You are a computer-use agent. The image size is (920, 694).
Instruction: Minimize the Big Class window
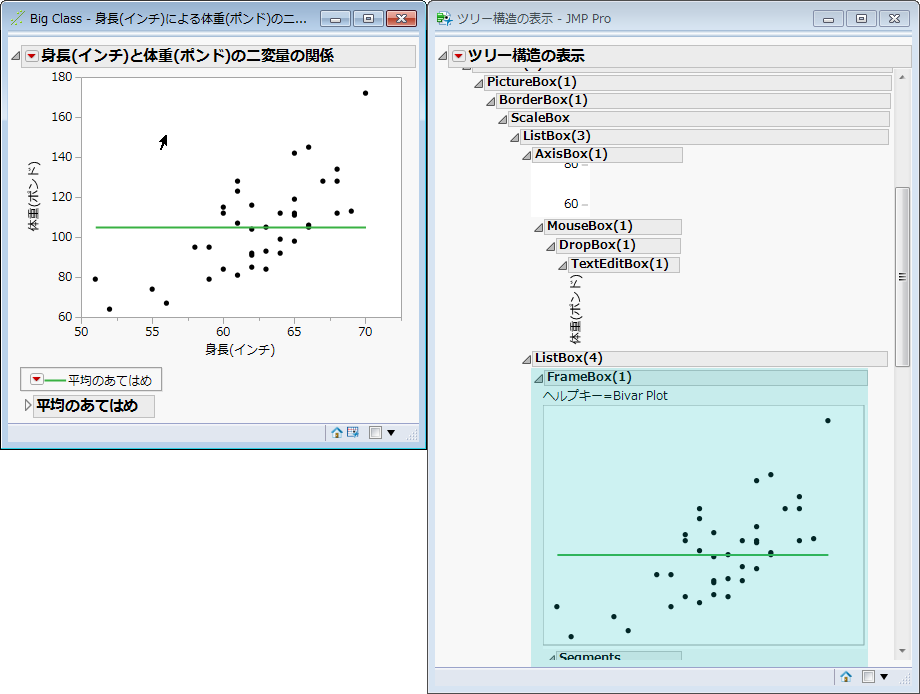pyautogui.click(x=336, y=19)
